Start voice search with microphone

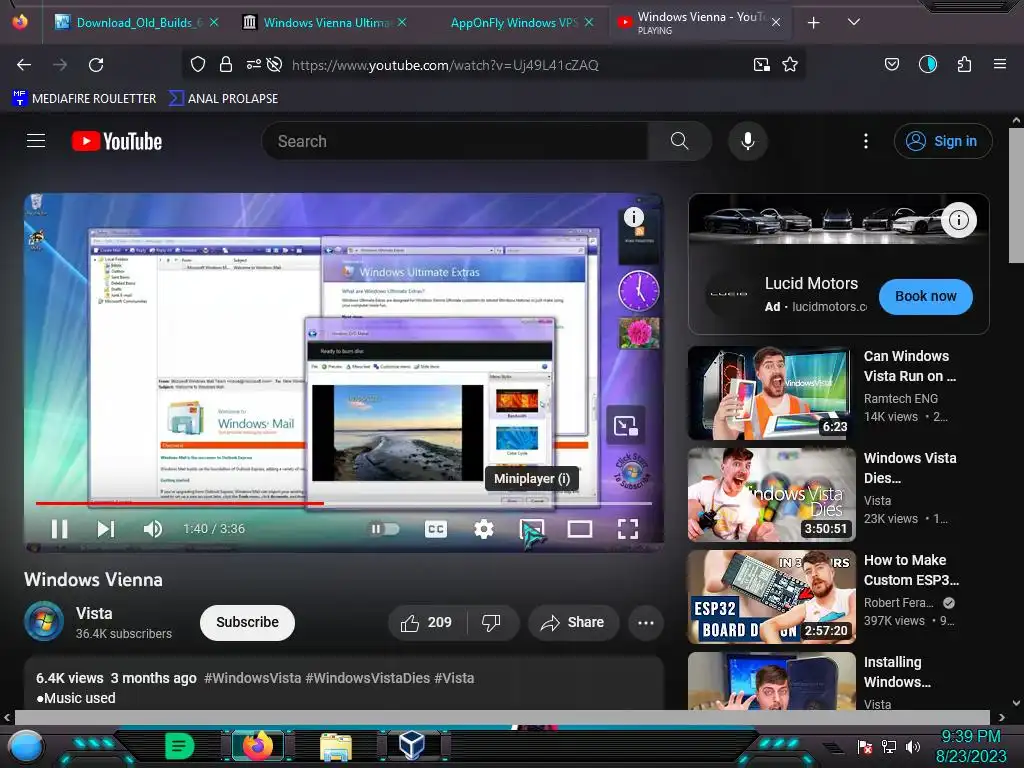coord(748,141)
